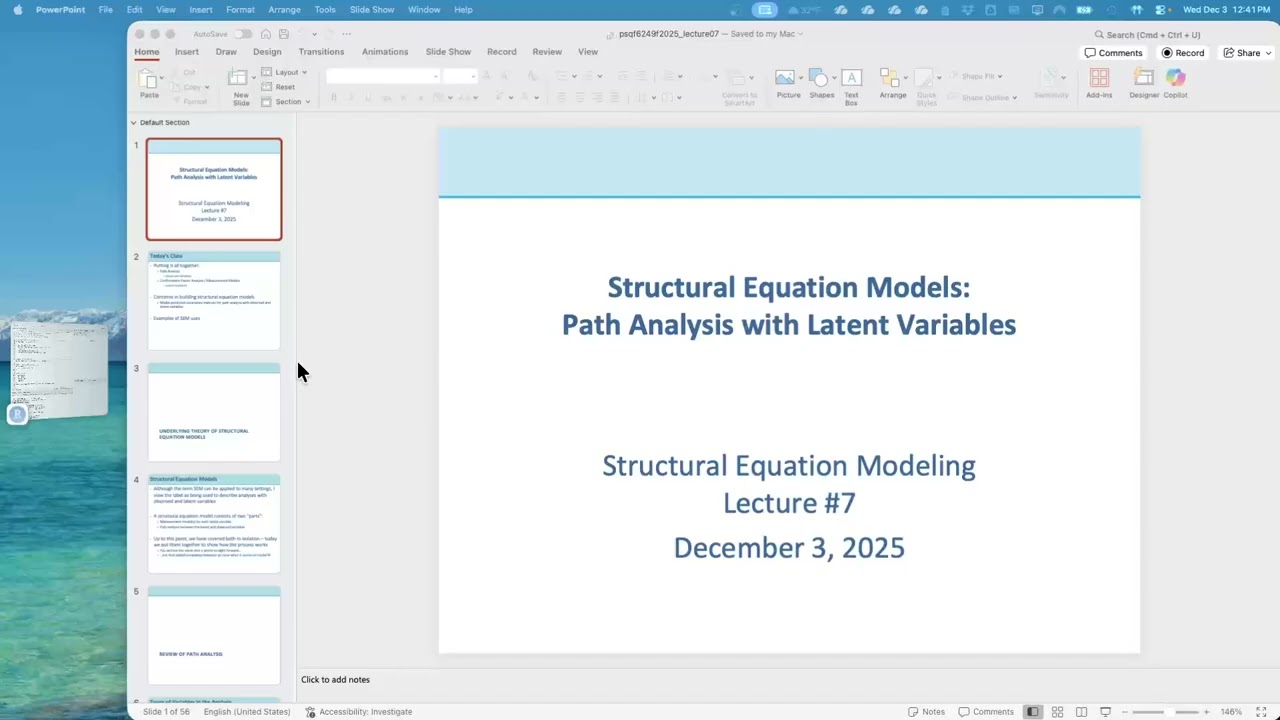Switch to Normal view in status bar
The height and width of the screenshot is (720, 1280).
click(x=1032, y=712)
